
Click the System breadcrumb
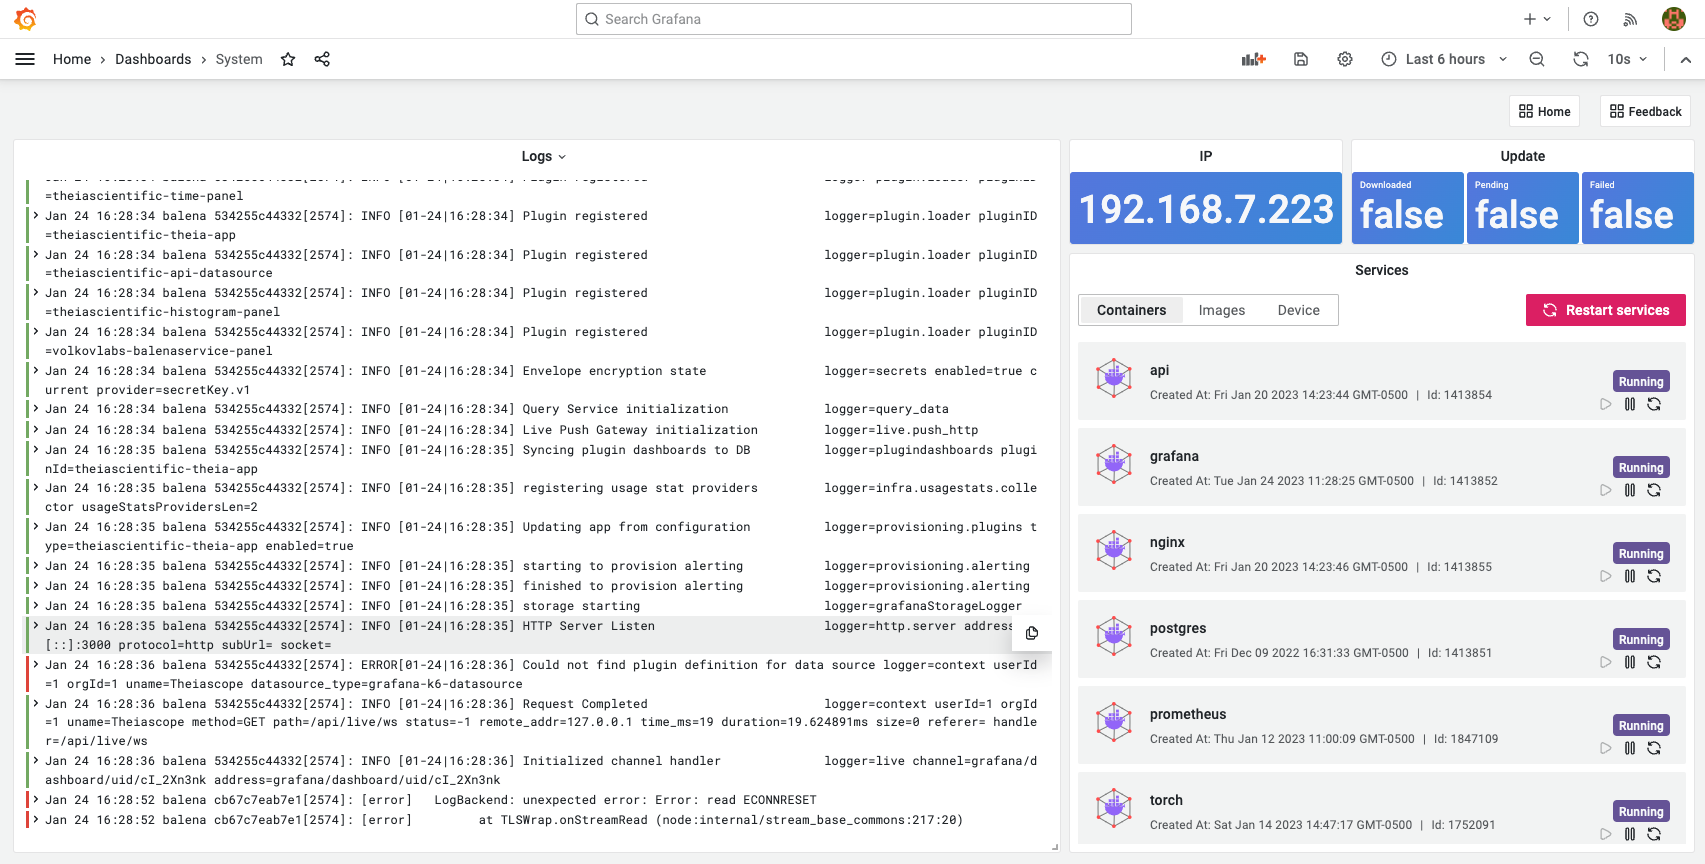239,59
